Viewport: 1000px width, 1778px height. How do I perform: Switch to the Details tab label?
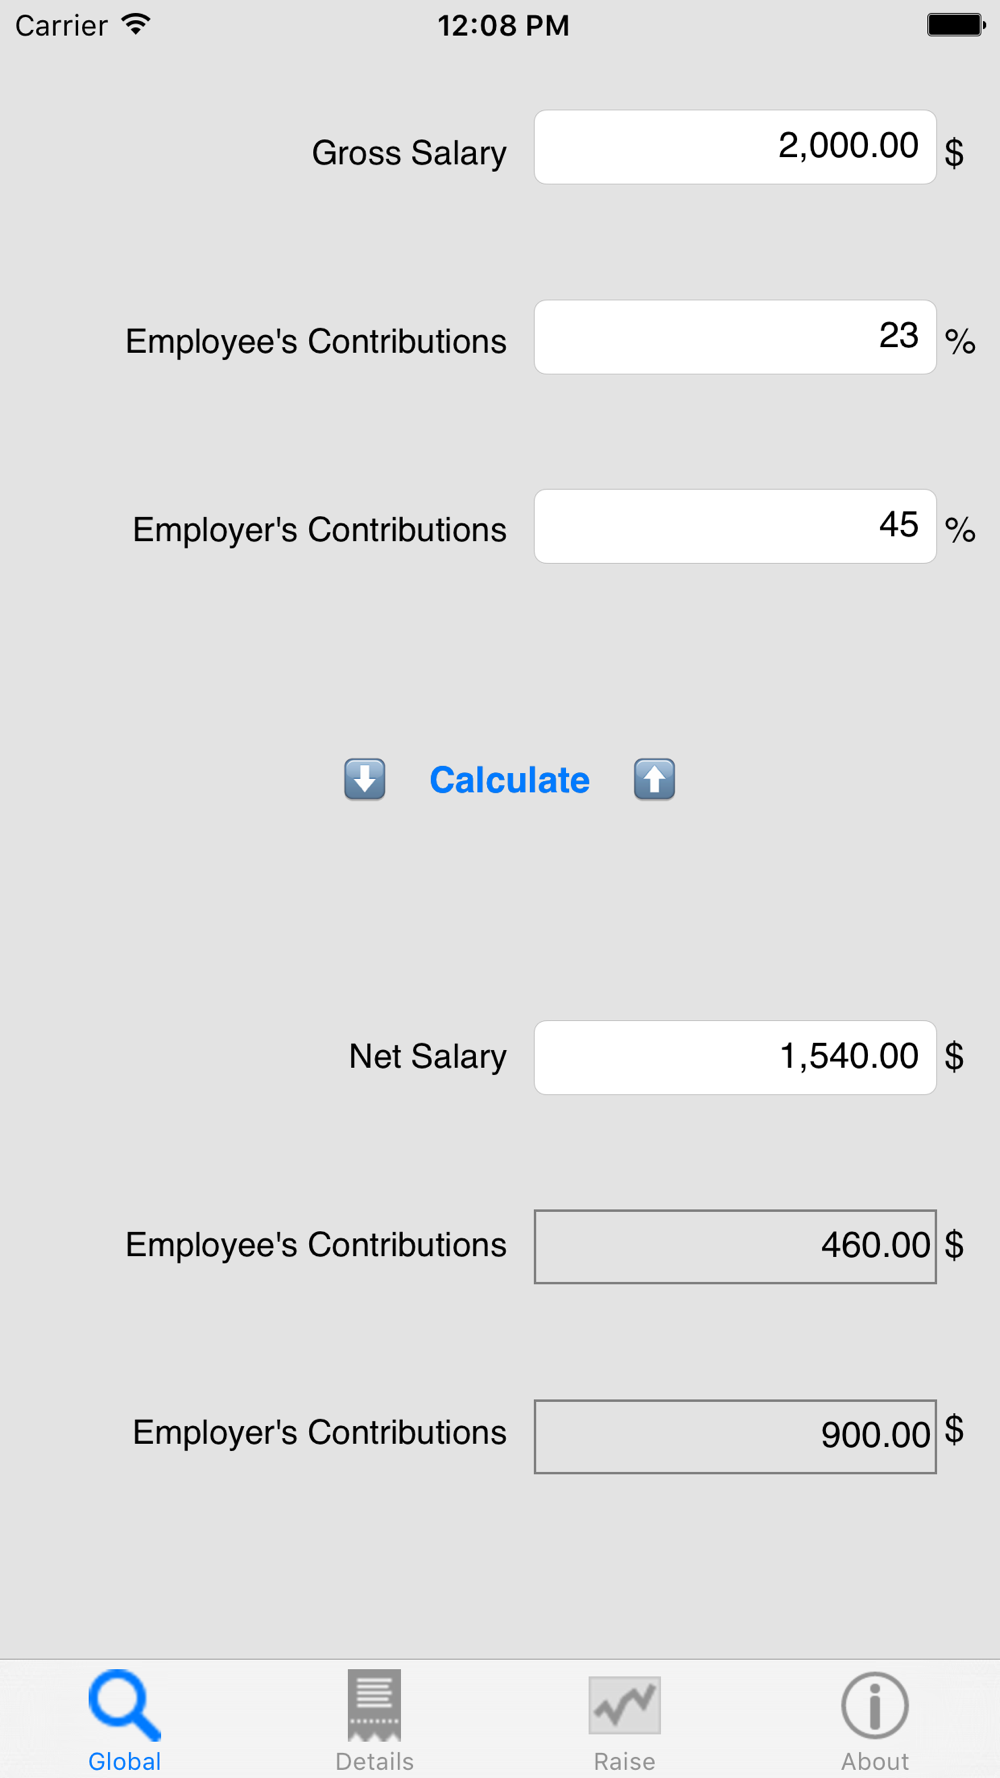click(374, 1761)
